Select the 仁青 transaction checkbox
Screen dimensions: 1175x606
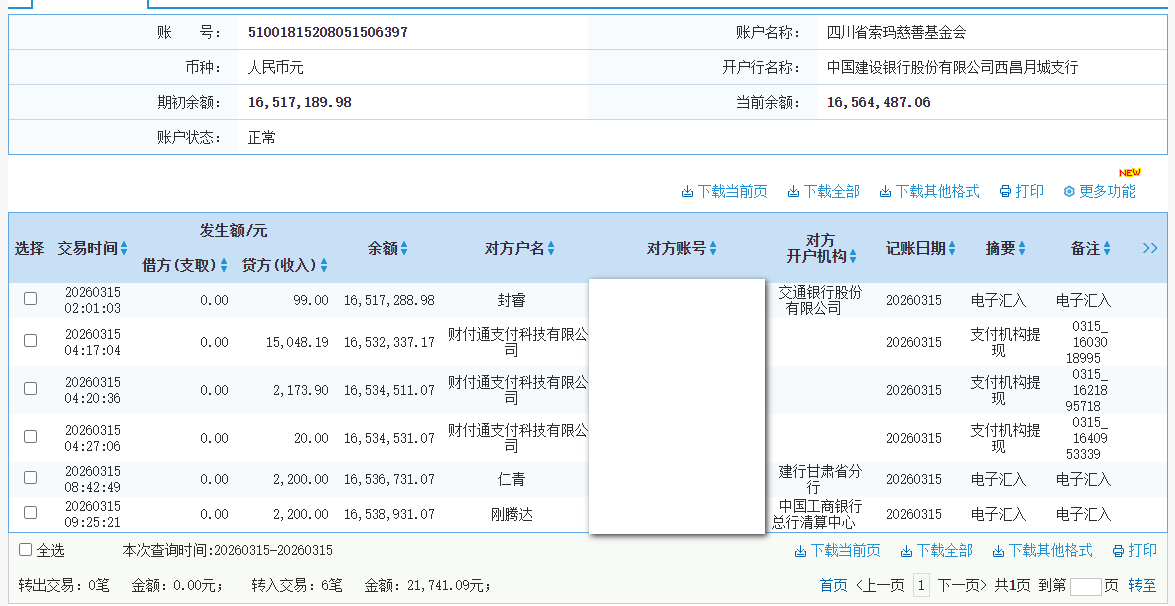tap(31, 478)
